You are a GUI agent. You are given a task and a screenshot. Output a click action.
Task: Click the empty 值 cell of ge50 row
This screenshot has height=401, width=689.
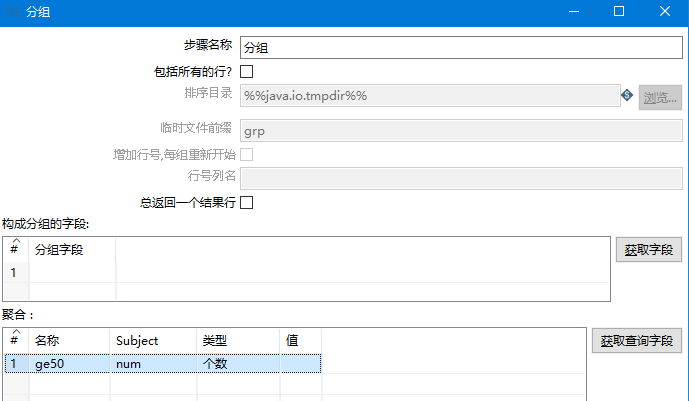point(301,364)
